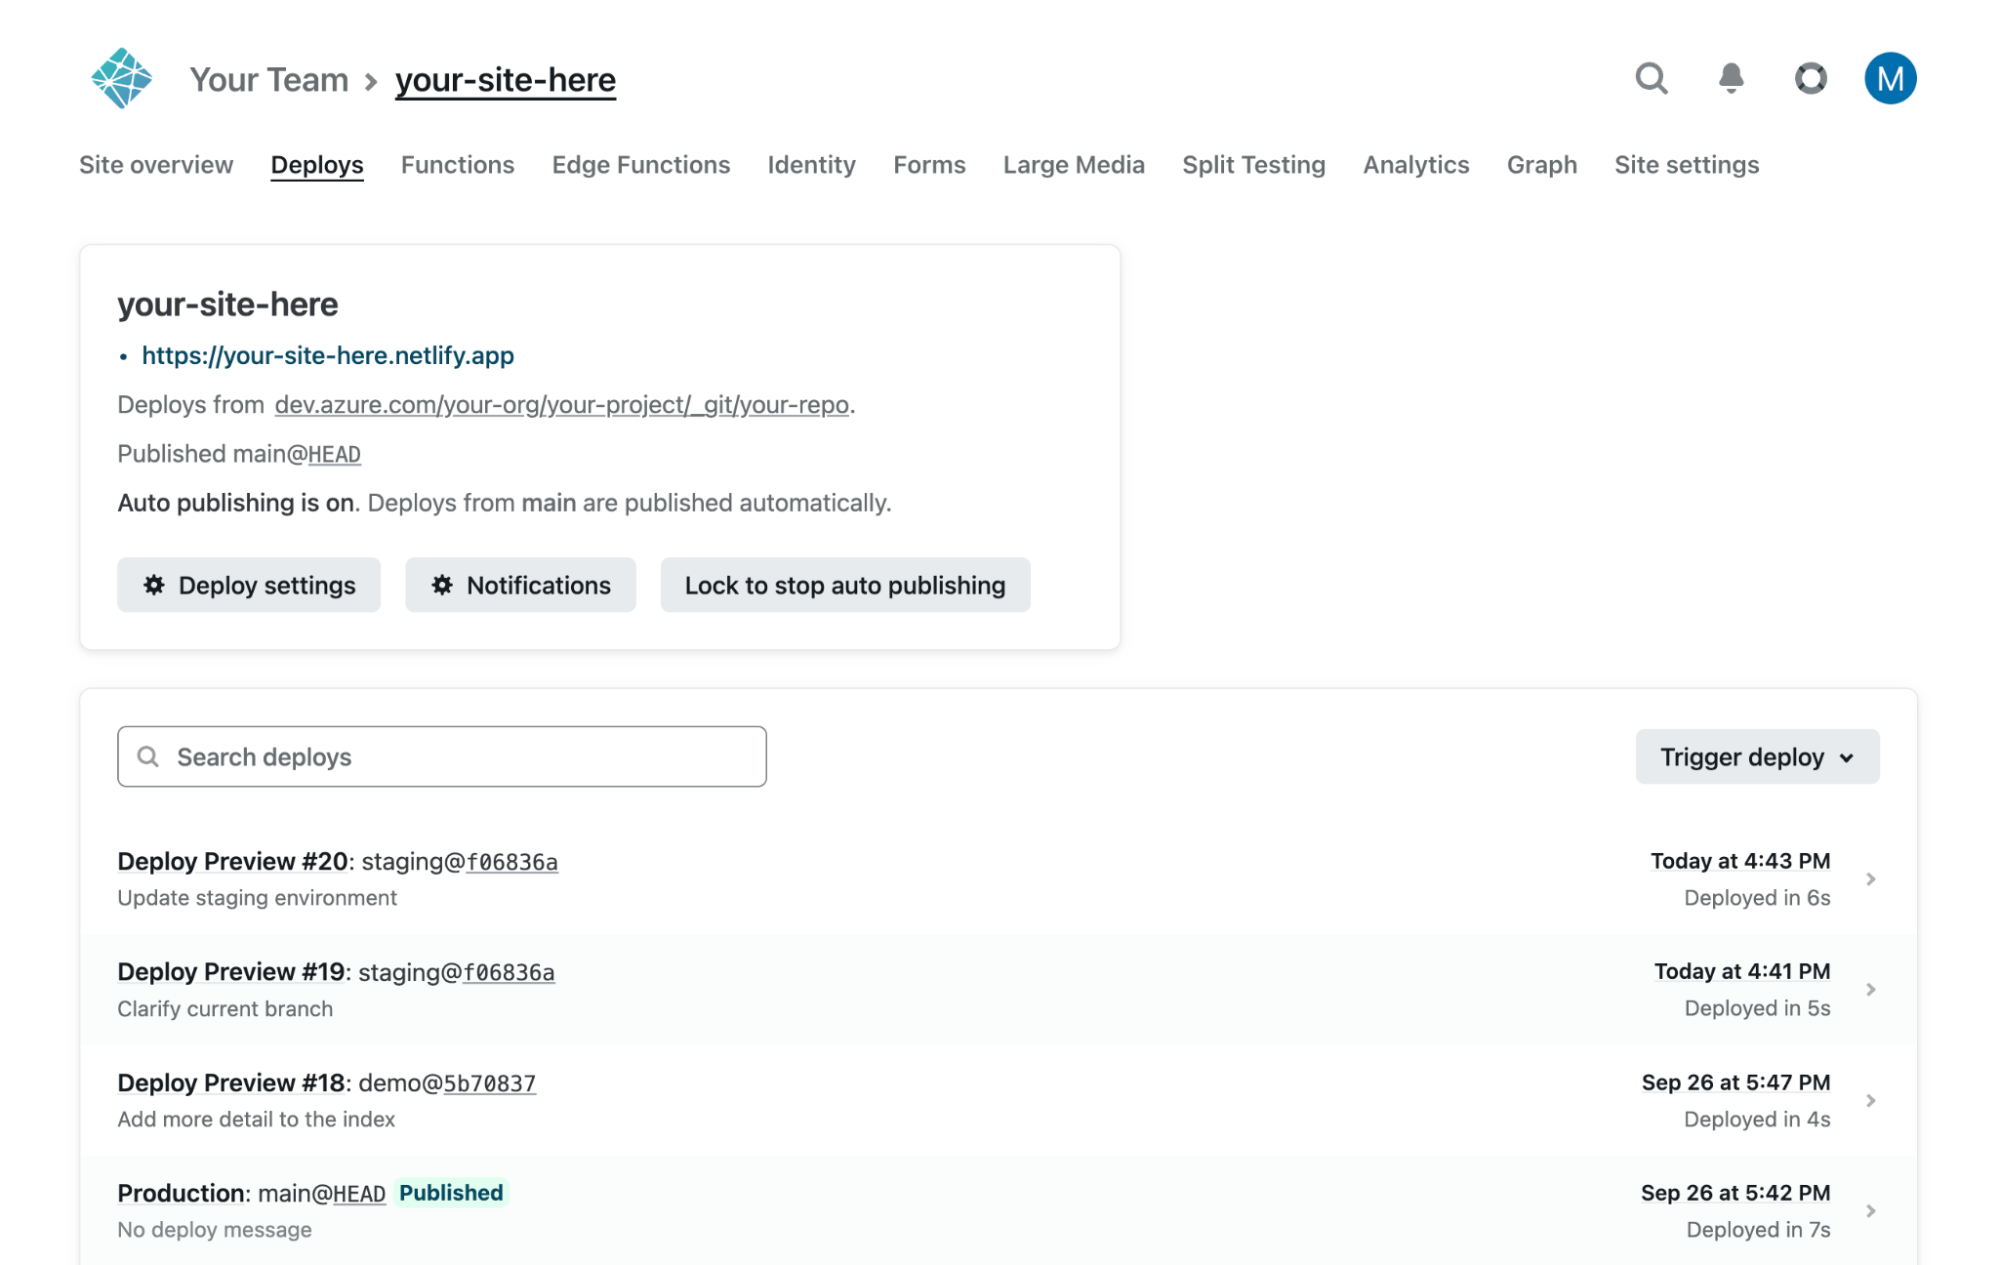
Task: Expand the Trigger deploy dropdown
Action: (1756, 757)
